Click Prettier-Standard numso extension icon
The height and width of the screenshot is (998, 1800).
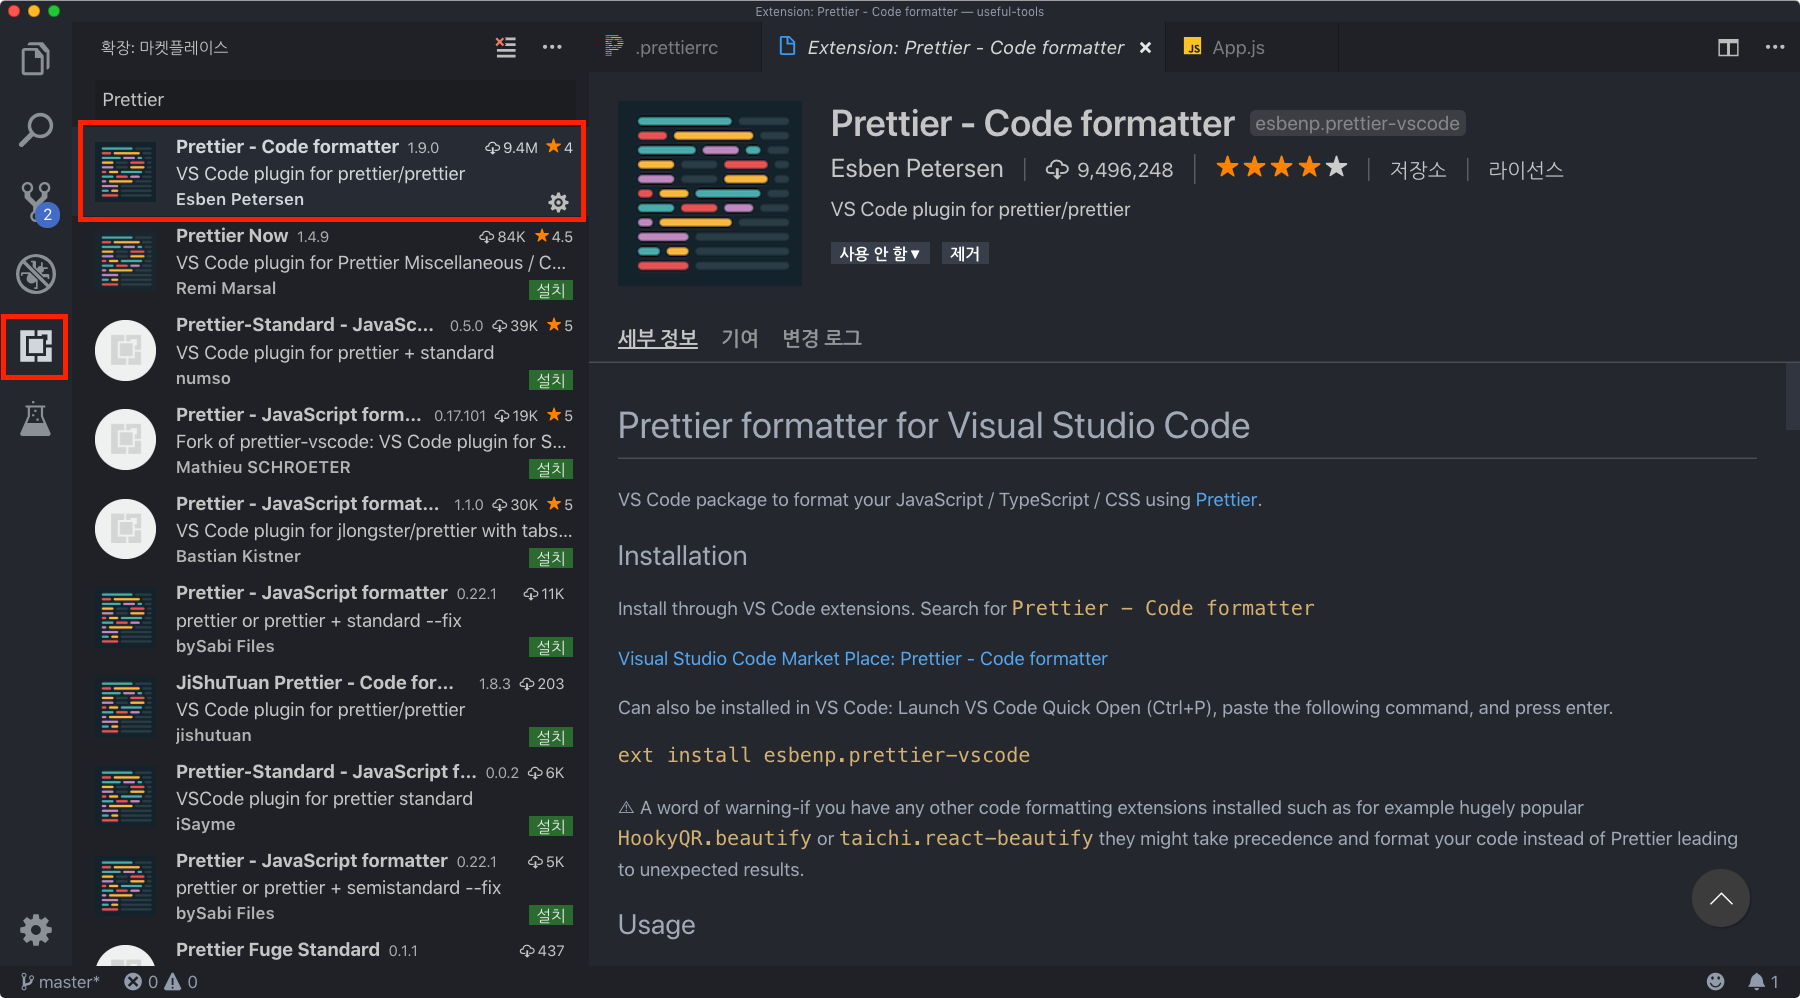point(126,351)
